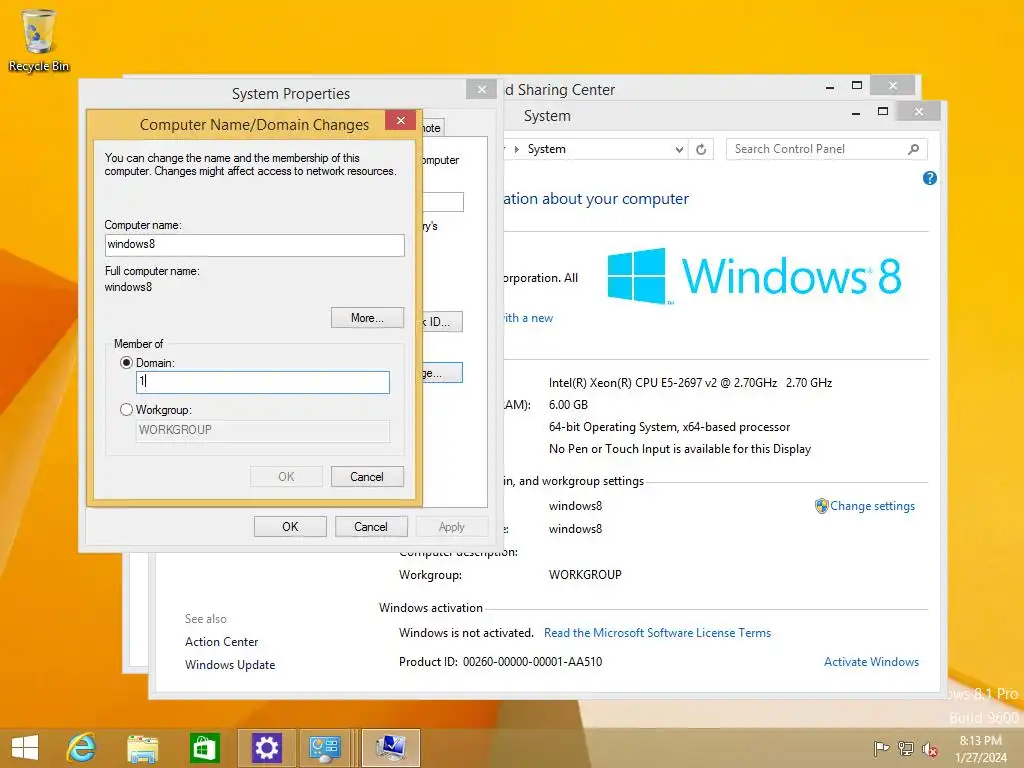This screenshot has width=1024, height=768.
Task: Open the Action Center link under See also
Action: pos(221,642)
